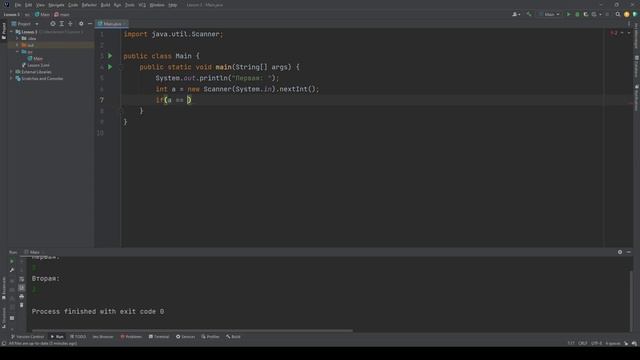Click the Expand All icon in Project panel

tap(62, 24)
